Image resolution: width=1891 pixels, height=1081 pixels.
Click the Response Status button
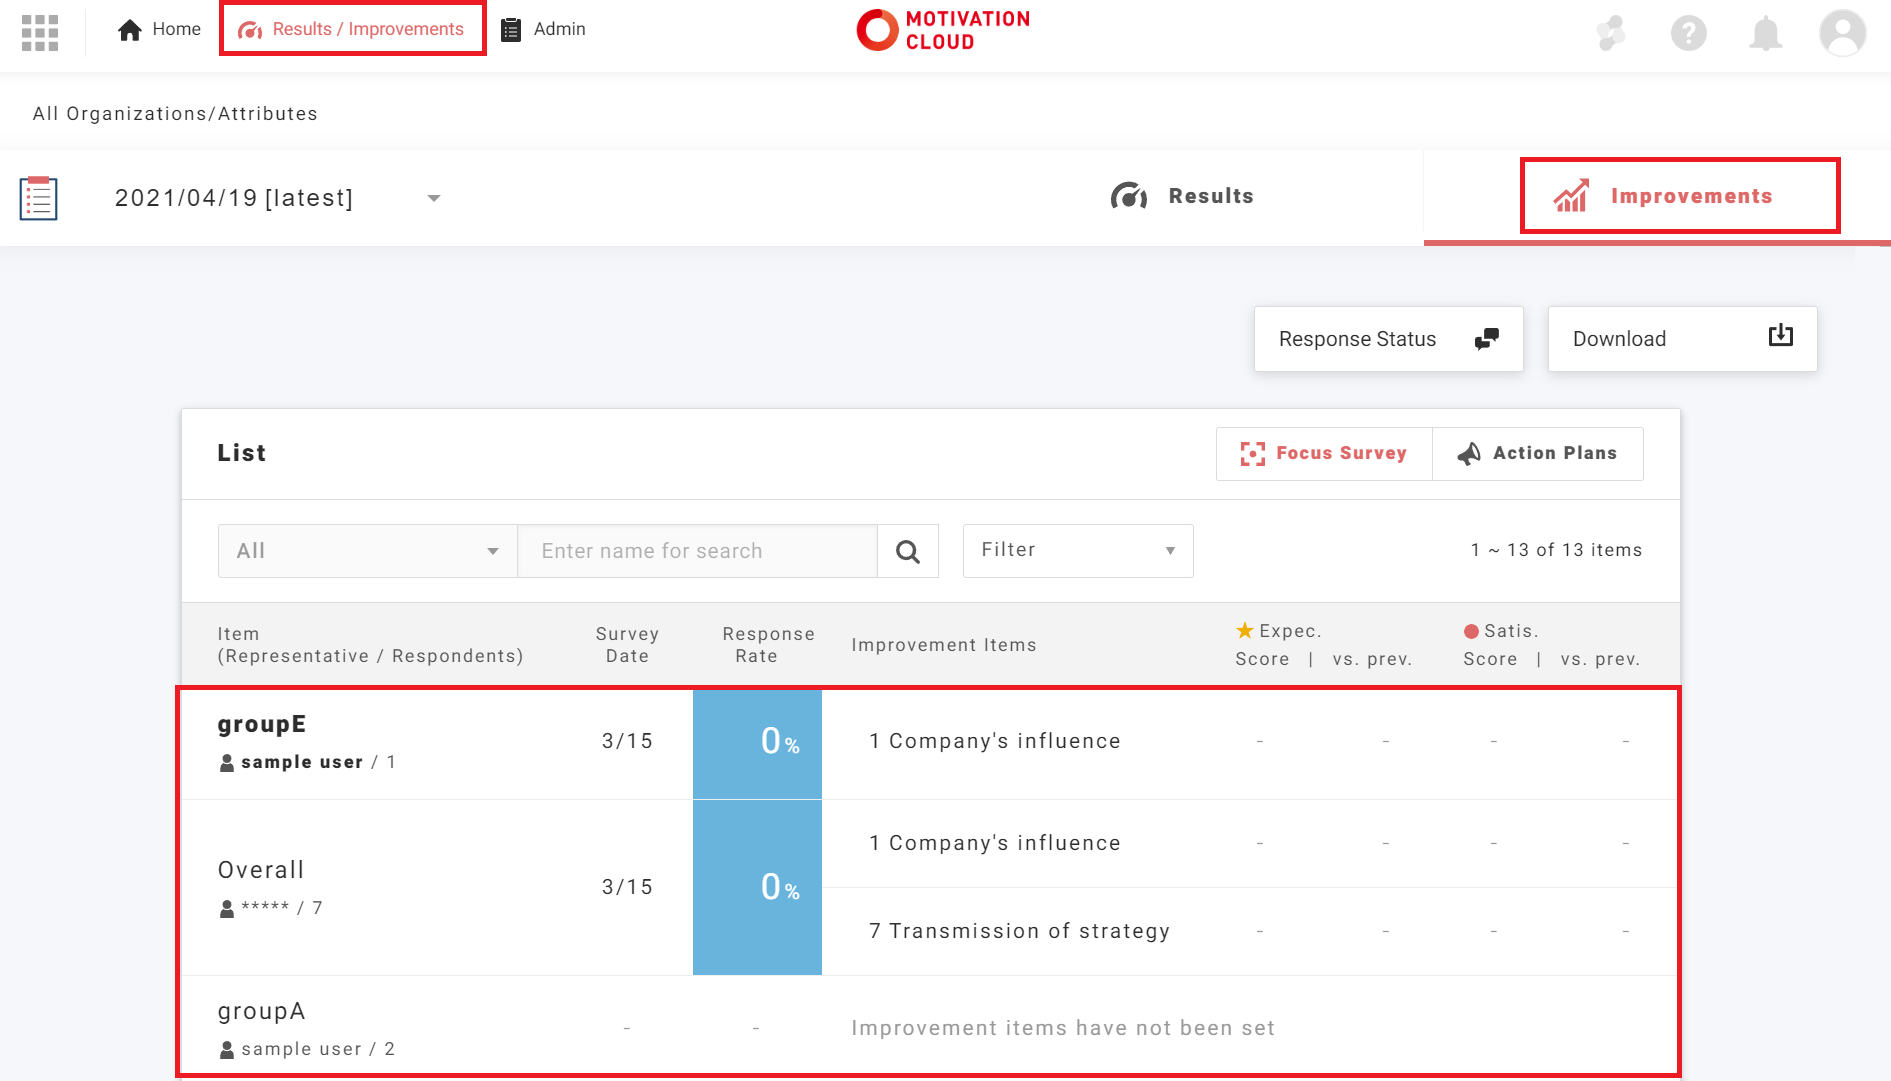pos(1388,339)
